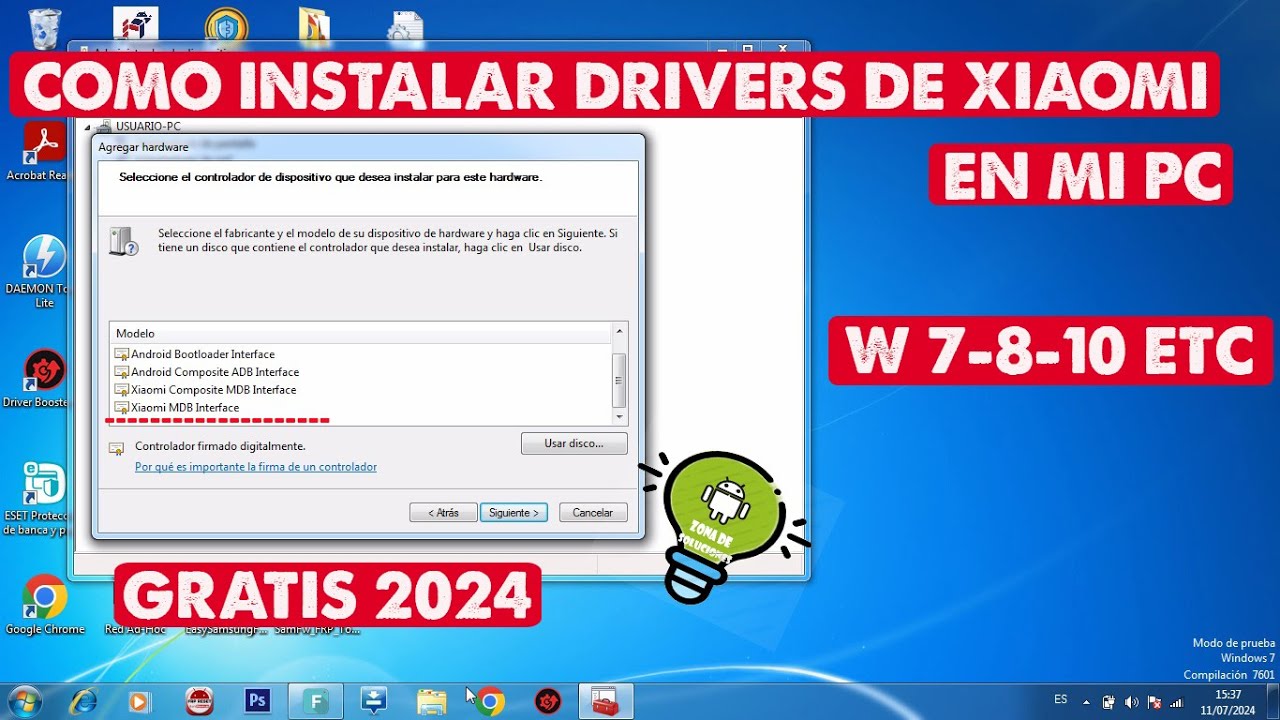This screenshot has height=720, width=1280.
Task: Select USUARIO-PC in Device Manager tree
Action: click(x=150, y=127)
